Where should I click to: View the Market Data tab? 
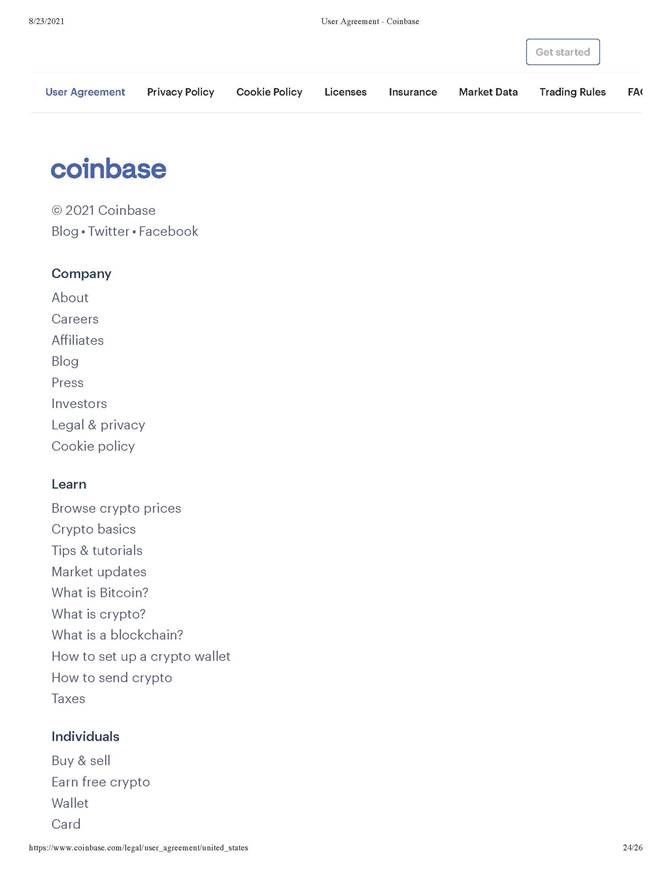point(488,92)
